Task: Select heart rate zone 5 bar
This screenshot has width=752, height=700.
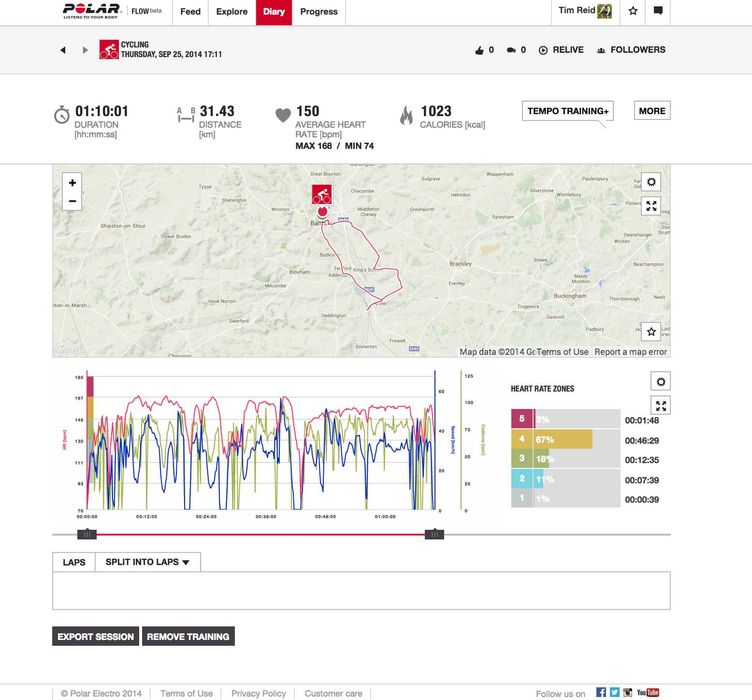Action: coord(565,419)
